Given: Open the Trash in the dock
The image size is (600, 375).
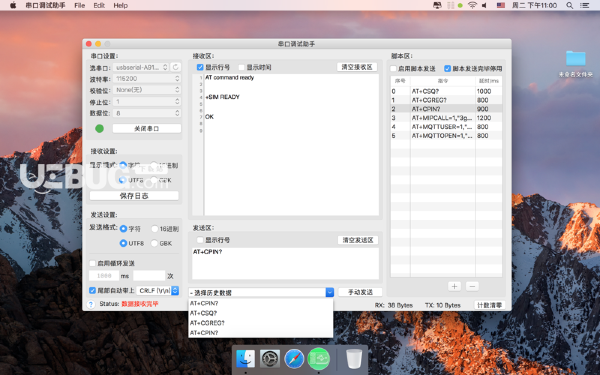Looking at the screenshot, I should click(x=354, y=359).
